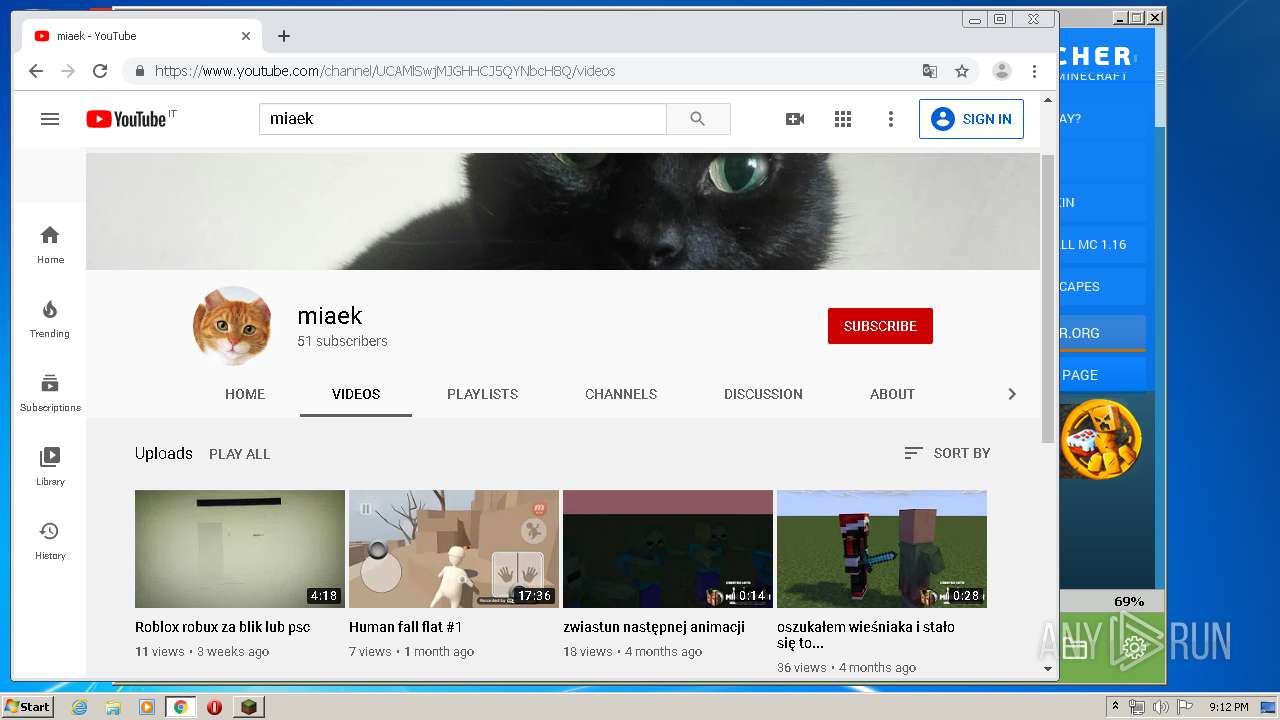Bookmark this page with the star
Image resolution: width=1280 pixels, height=720 pixels.
coord(962,71)
